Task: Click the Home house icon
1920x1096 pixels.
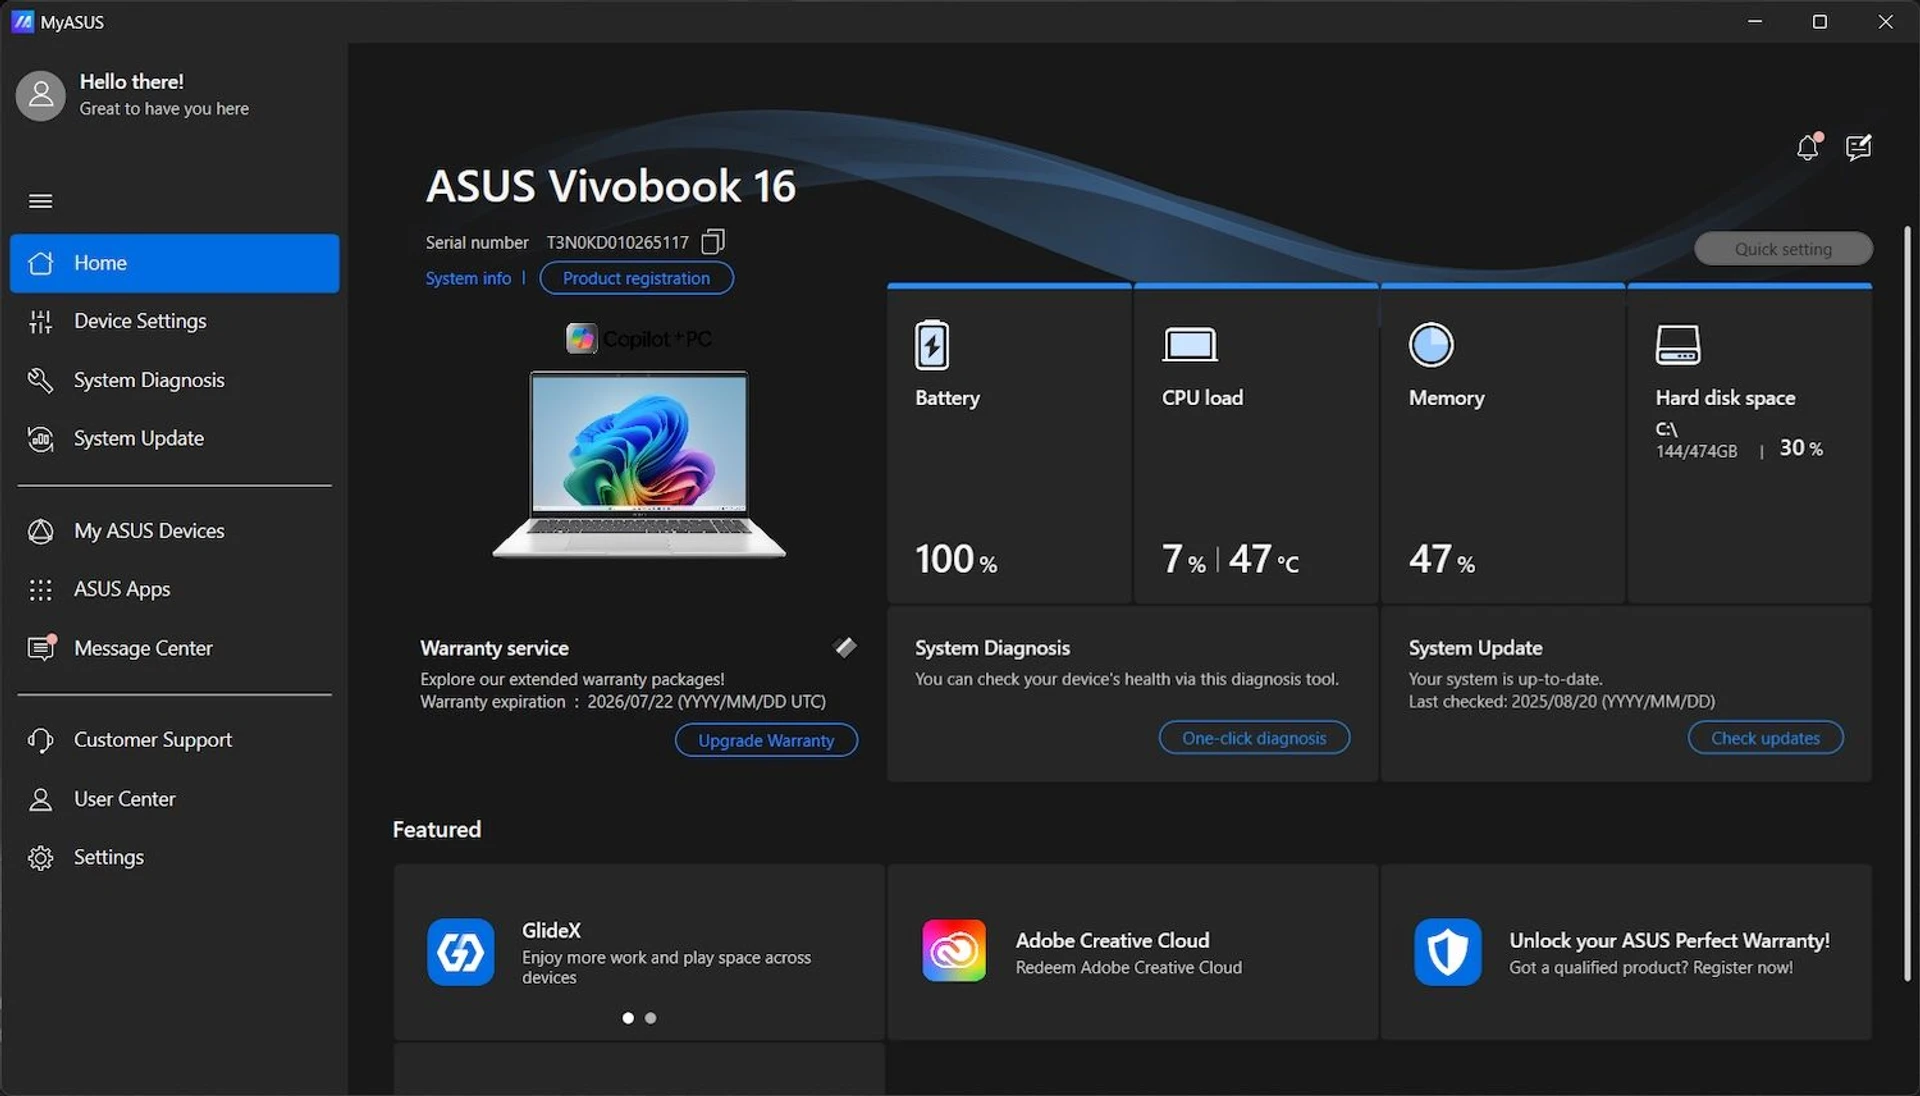Action: pos(41,263)
